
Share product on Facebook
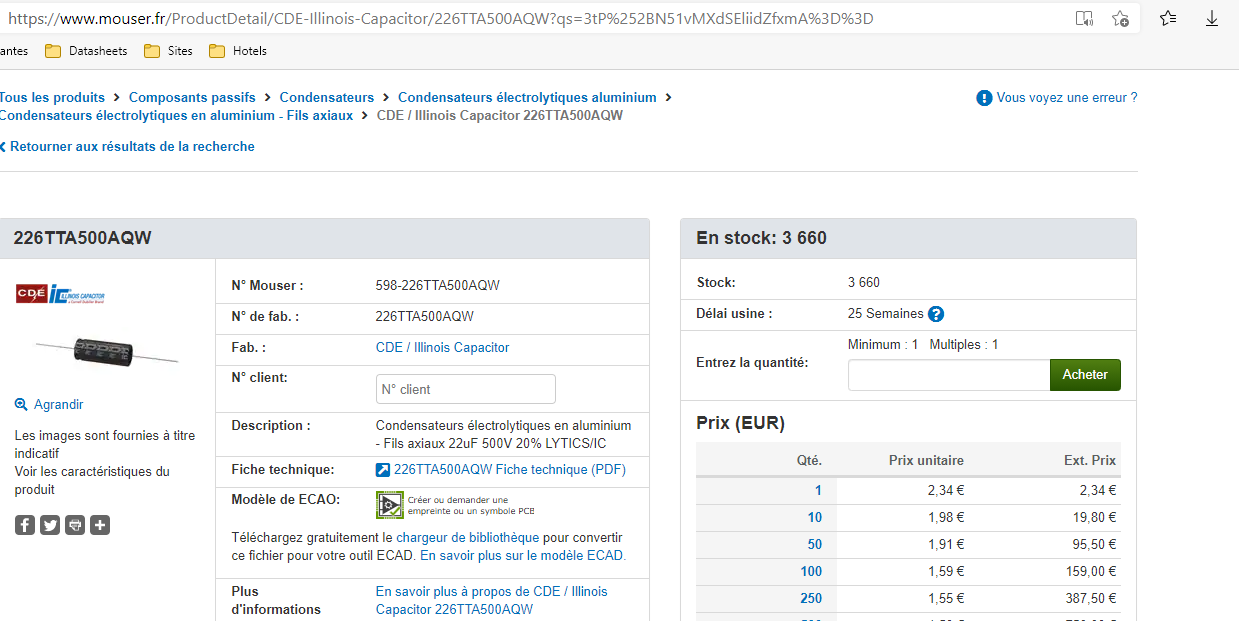point(25,525)
